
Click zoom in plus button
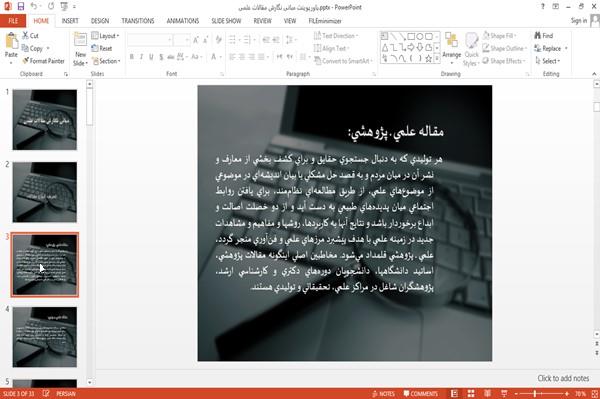point(567,394)
